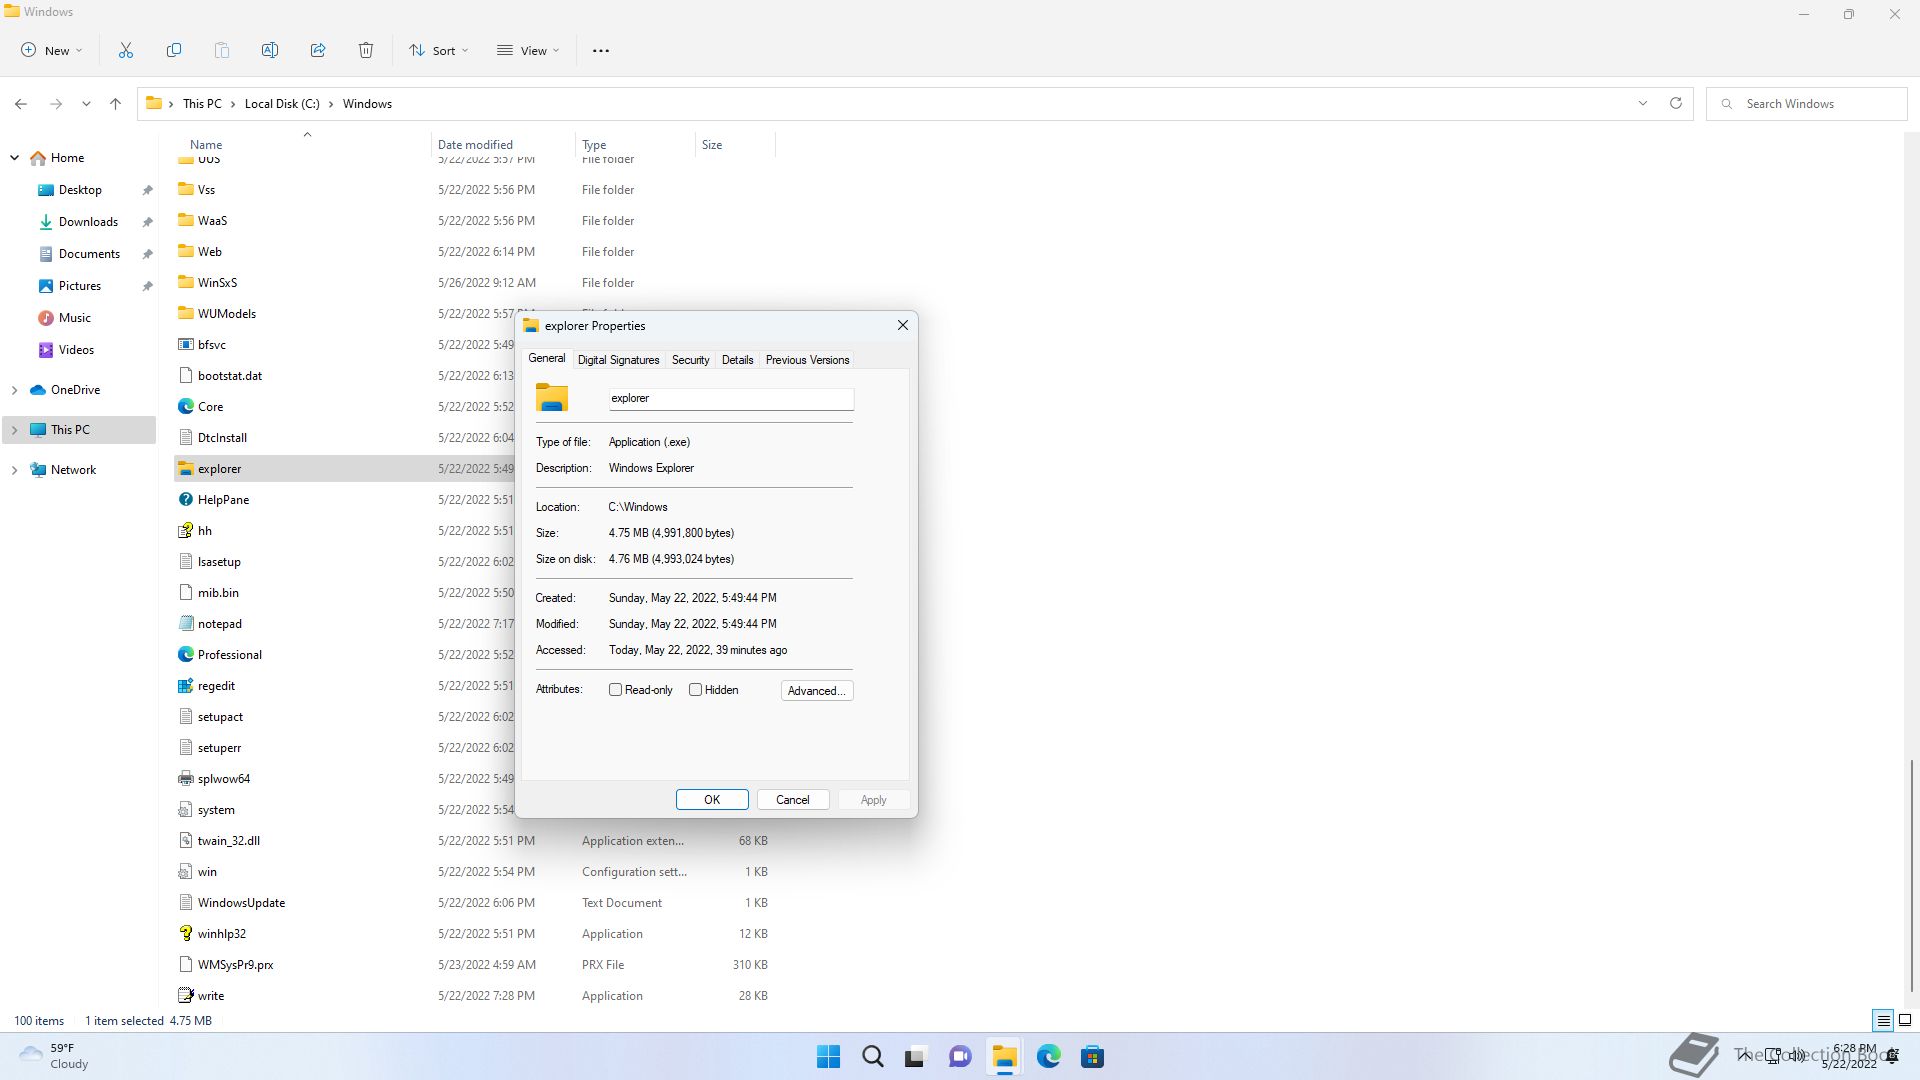Click the Copy toolbar icon
This screenshot has width=1920, height=1080.
point(174,50)
